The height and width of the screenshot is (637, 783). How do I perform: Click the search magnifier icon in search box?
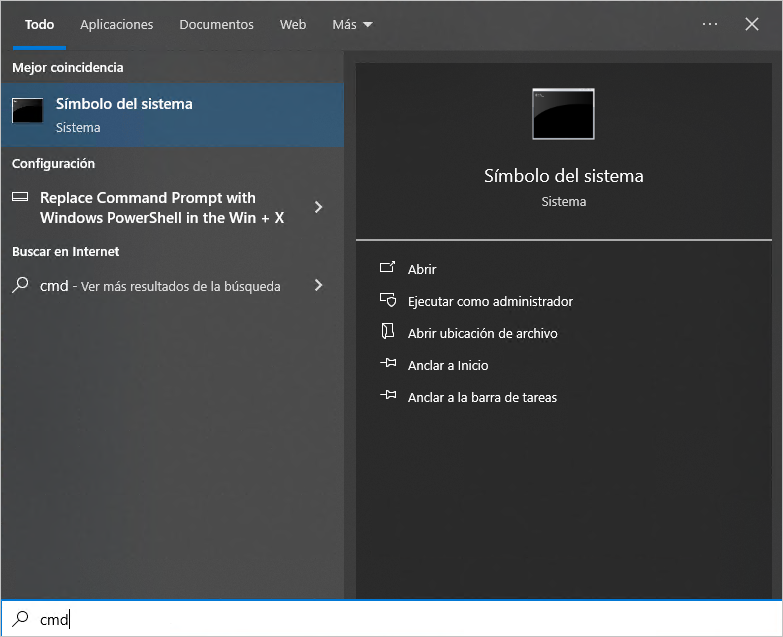pos(20,619)
